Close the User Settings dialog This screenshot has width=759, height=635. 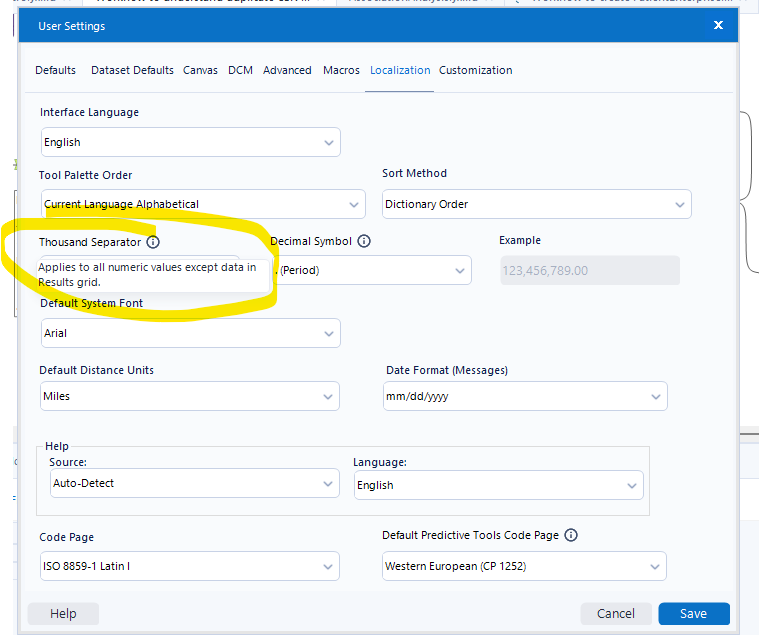tap(718, 25)
